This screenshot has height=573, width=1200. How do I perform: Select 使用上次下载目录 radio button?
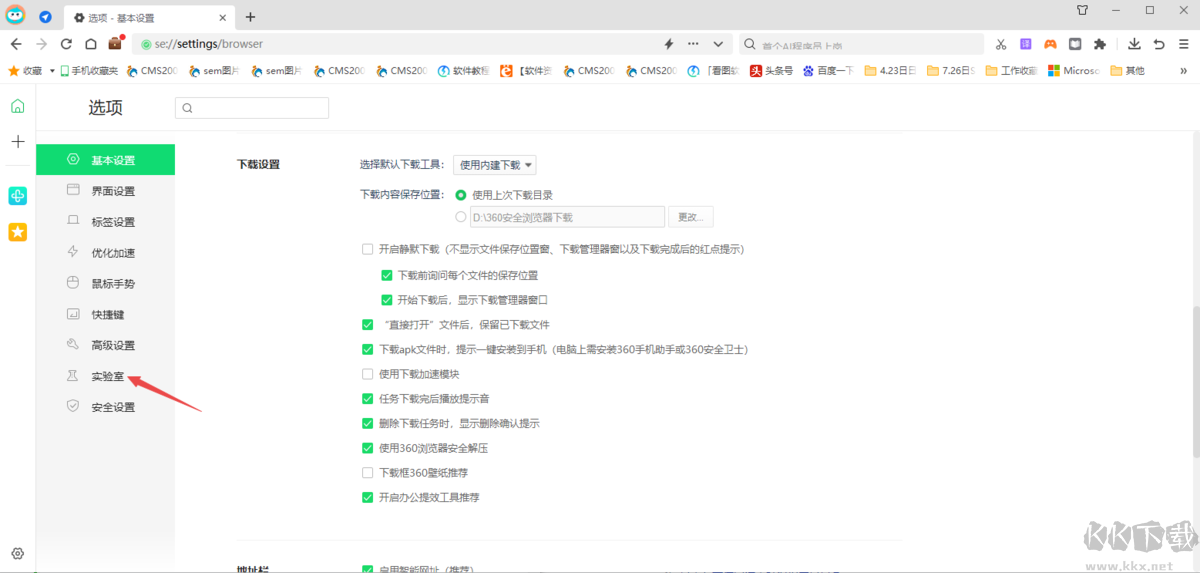461,195
